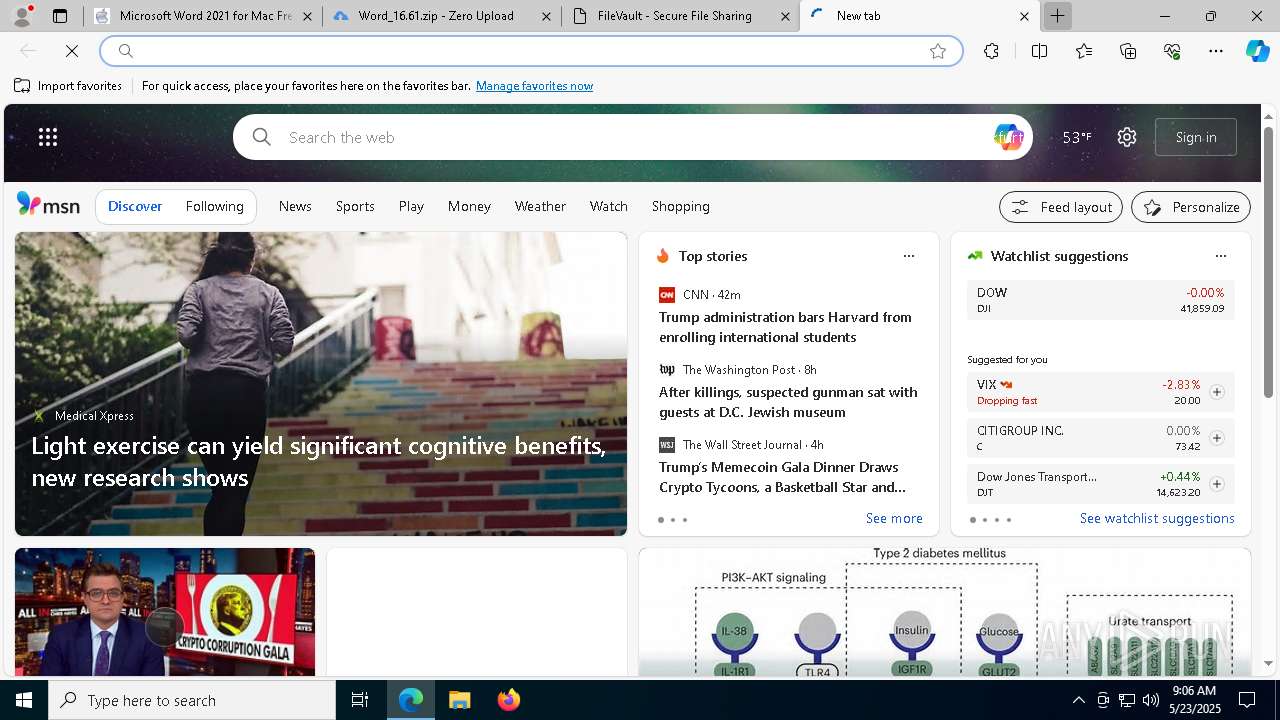Open the Collections icon

(1129, 51)
